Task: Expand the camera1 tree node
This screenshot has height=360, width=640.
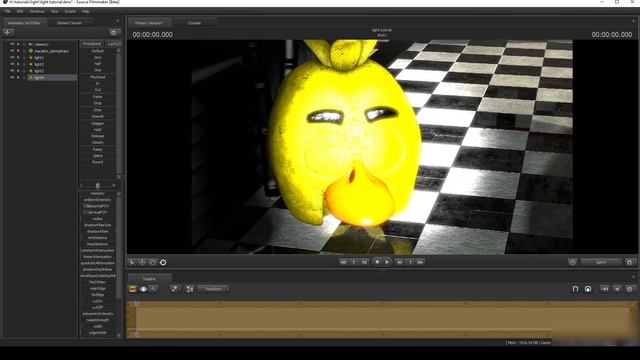Action: [x=24, y=44]
